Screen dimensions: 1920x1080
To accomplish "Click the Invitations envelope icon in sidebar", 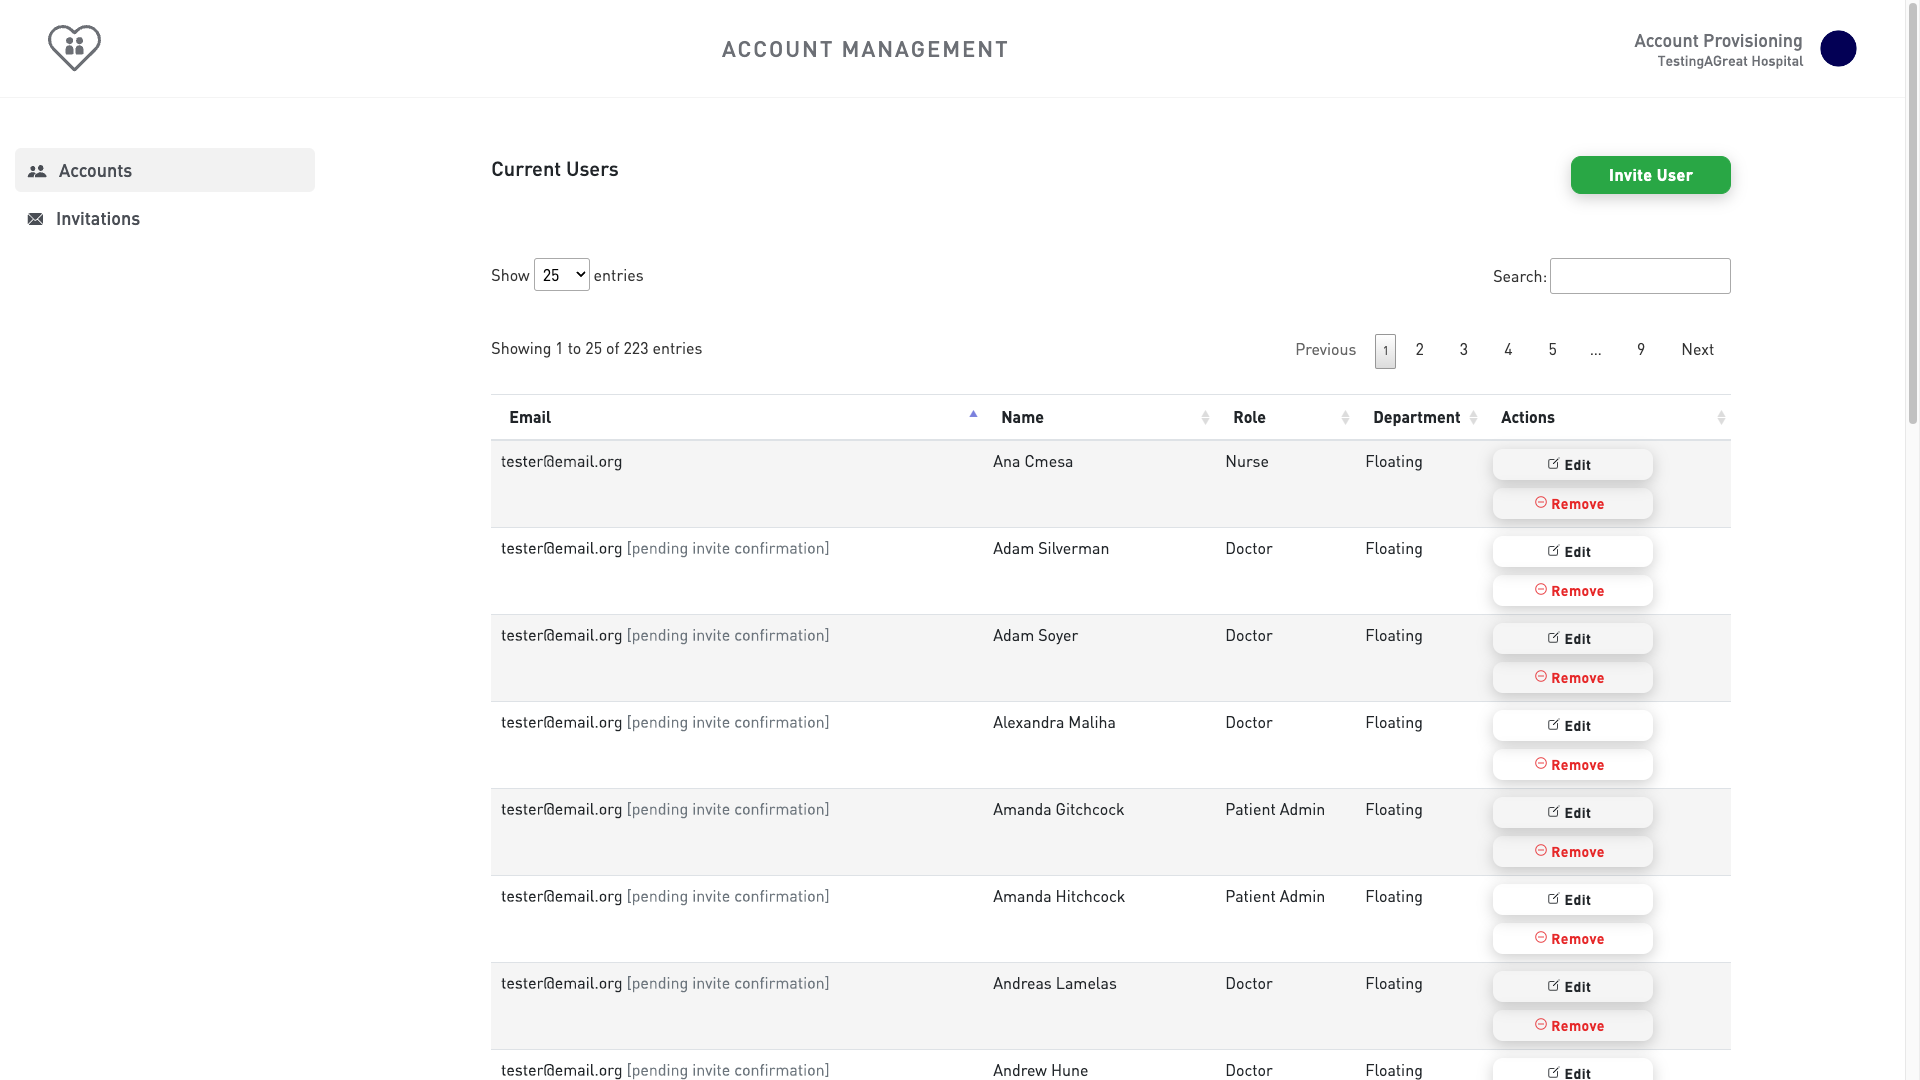I will (36, 219).
